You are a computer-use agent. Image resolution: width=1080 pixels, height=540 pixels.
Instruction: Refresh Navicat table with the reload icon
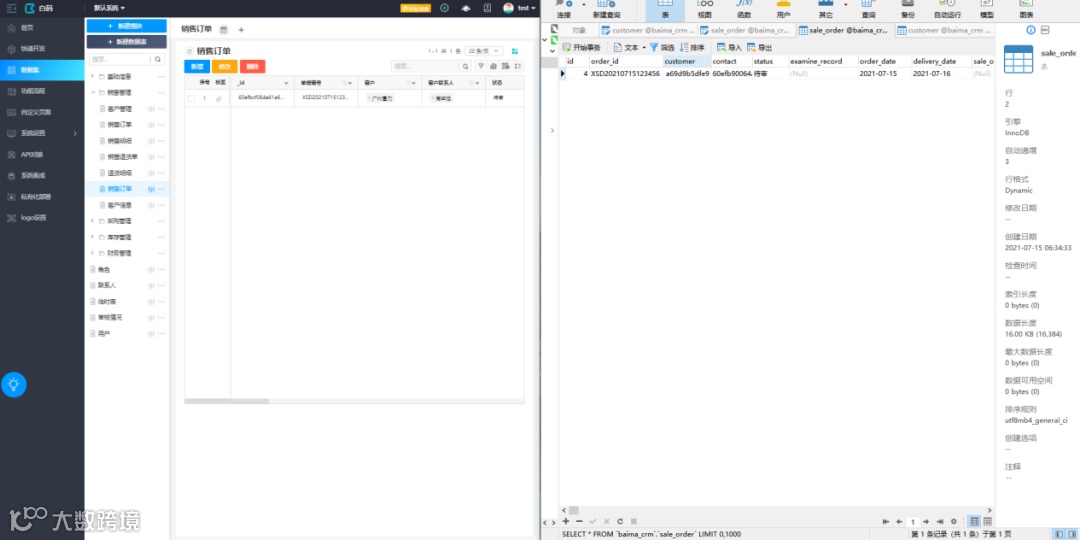(x=620, y=521)
